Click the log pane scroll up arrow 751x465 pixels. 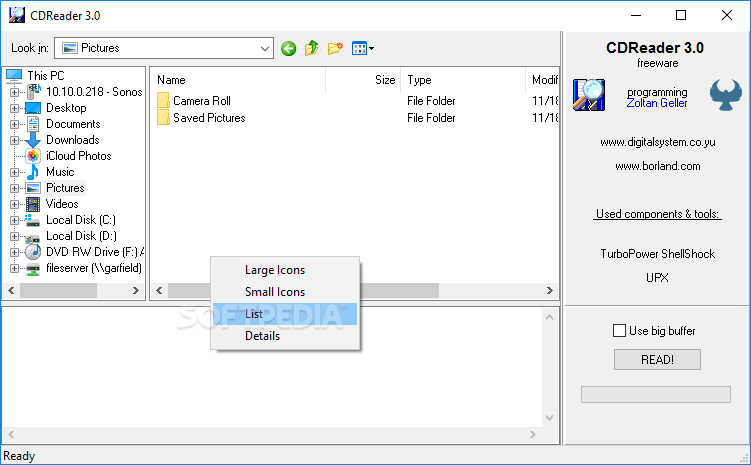(549, 317)
